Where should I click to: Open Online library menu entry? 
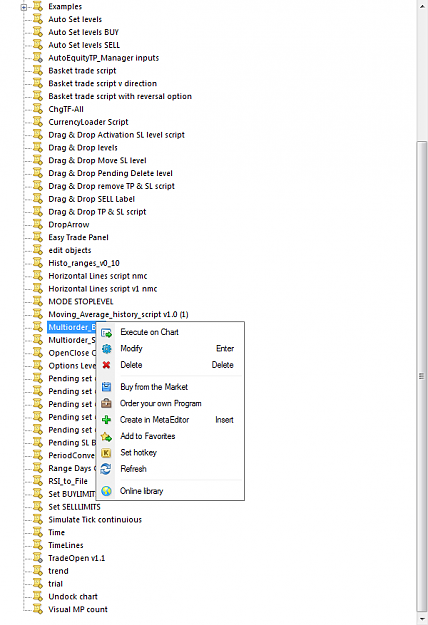click(x=141, y=491)
